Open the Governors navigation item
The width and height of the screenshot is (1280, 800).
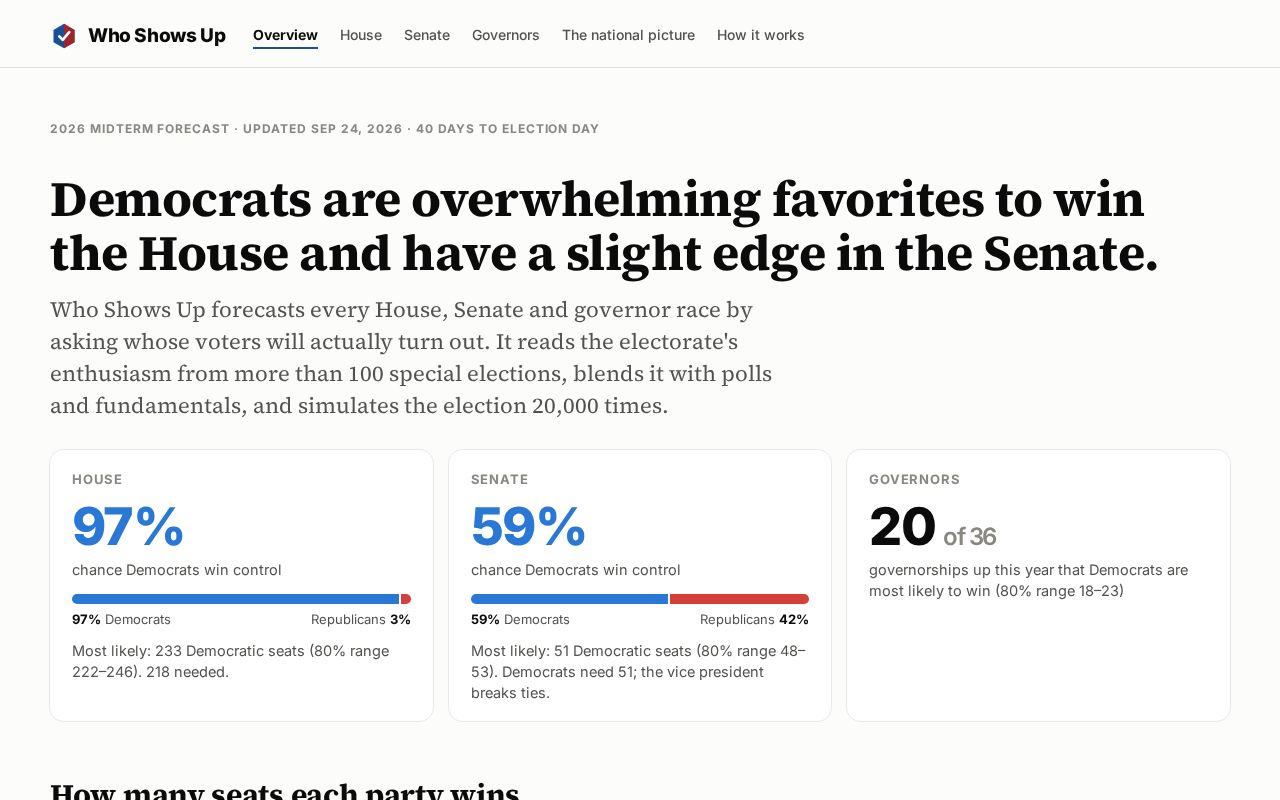point(506,35)
